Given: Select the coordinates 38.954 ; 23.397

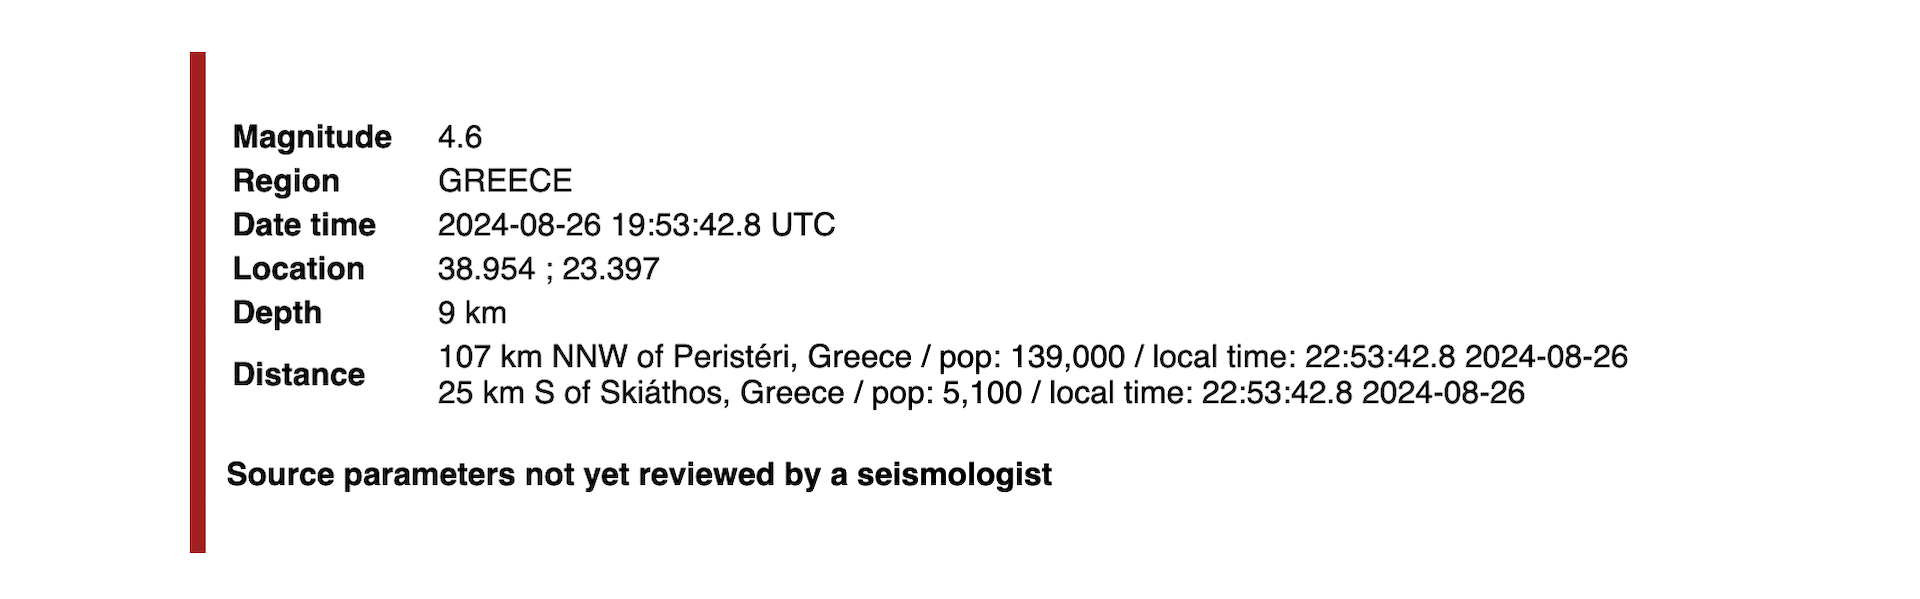Looking at the screenshot, I should pyautogui.click(x=548, y=269).
